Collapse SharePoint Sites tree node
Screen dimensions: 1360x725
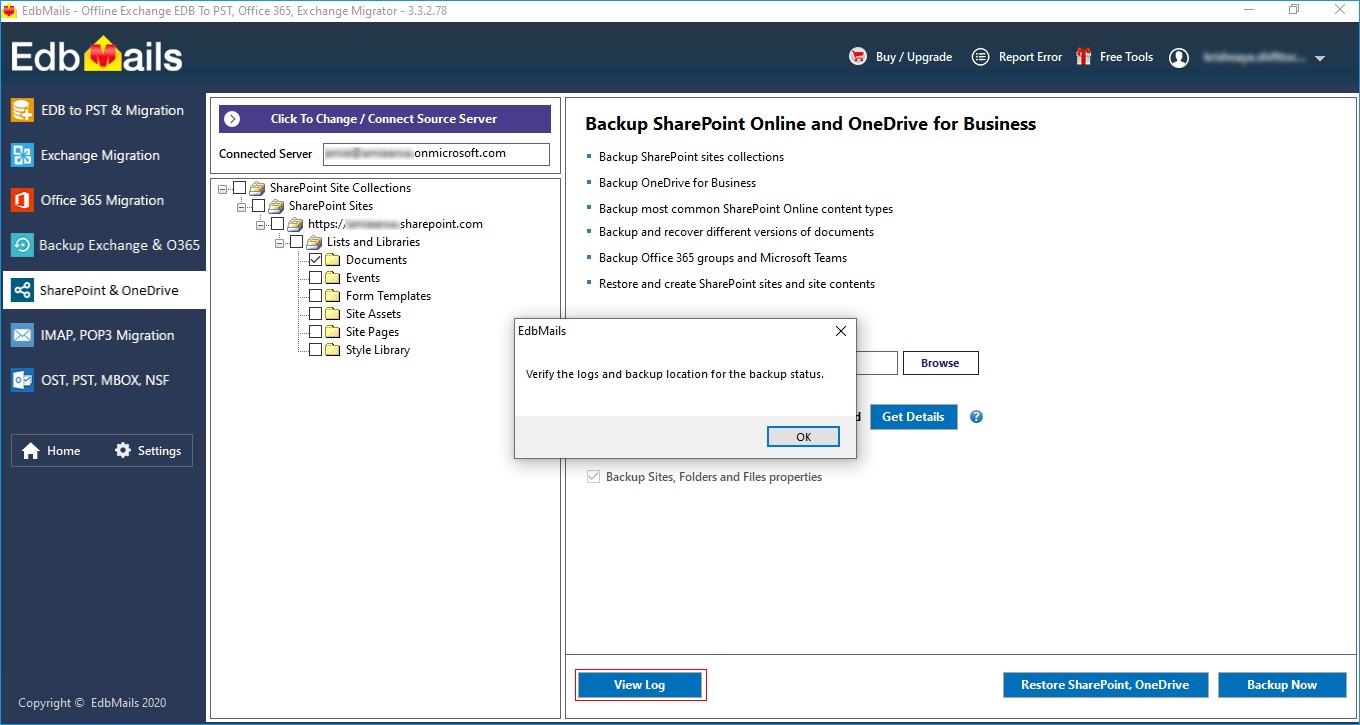coord(241,206)
